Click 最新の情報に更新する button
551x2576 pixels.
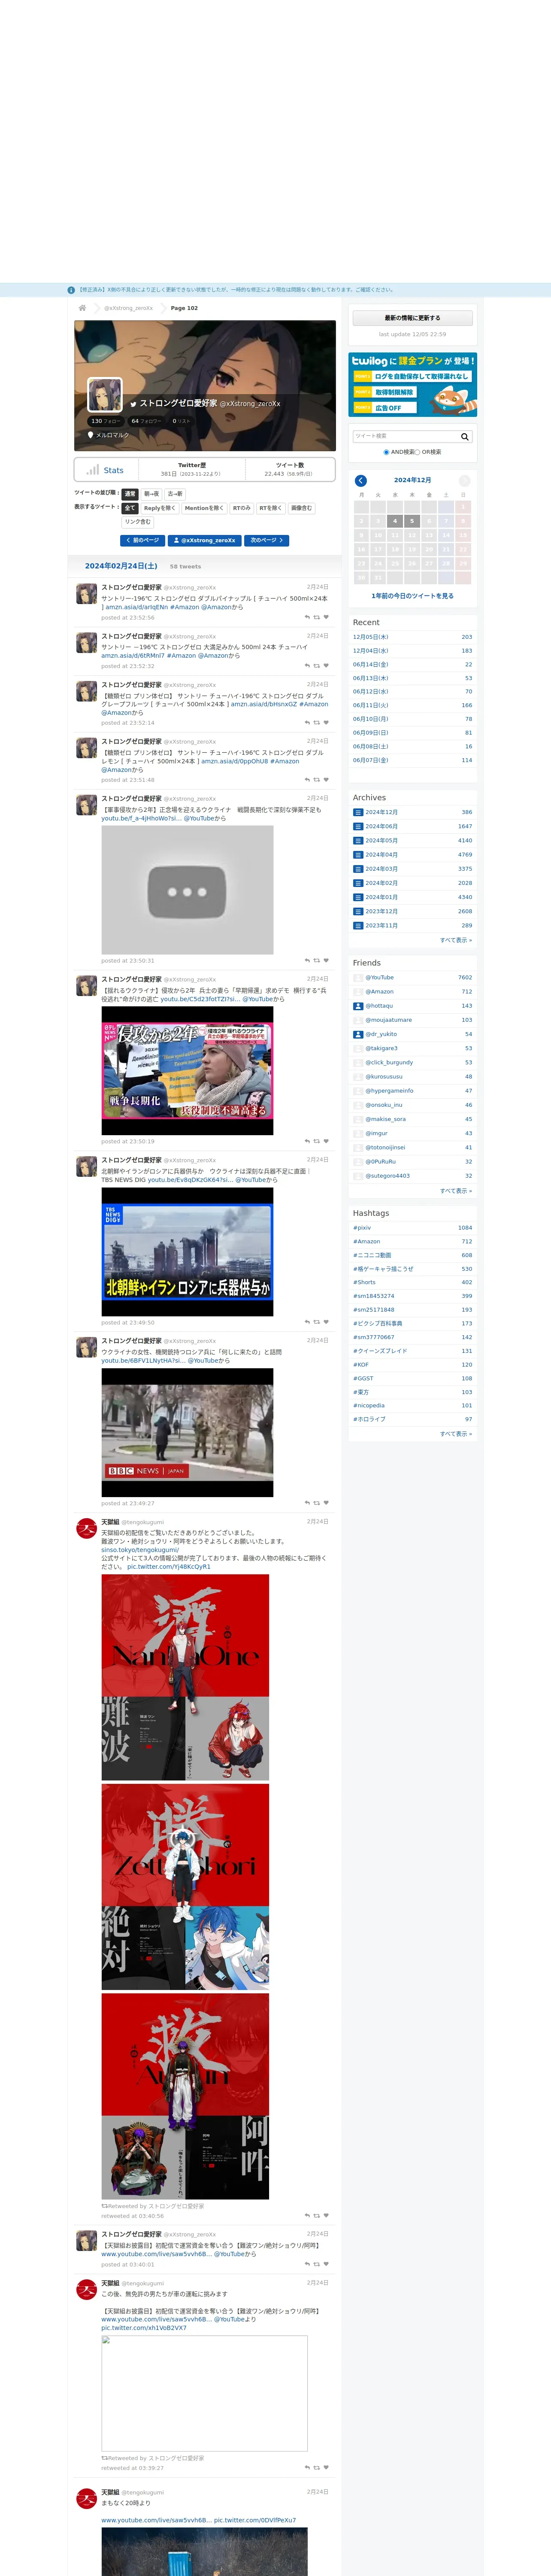pyautogui.click(x=412, y=318)
